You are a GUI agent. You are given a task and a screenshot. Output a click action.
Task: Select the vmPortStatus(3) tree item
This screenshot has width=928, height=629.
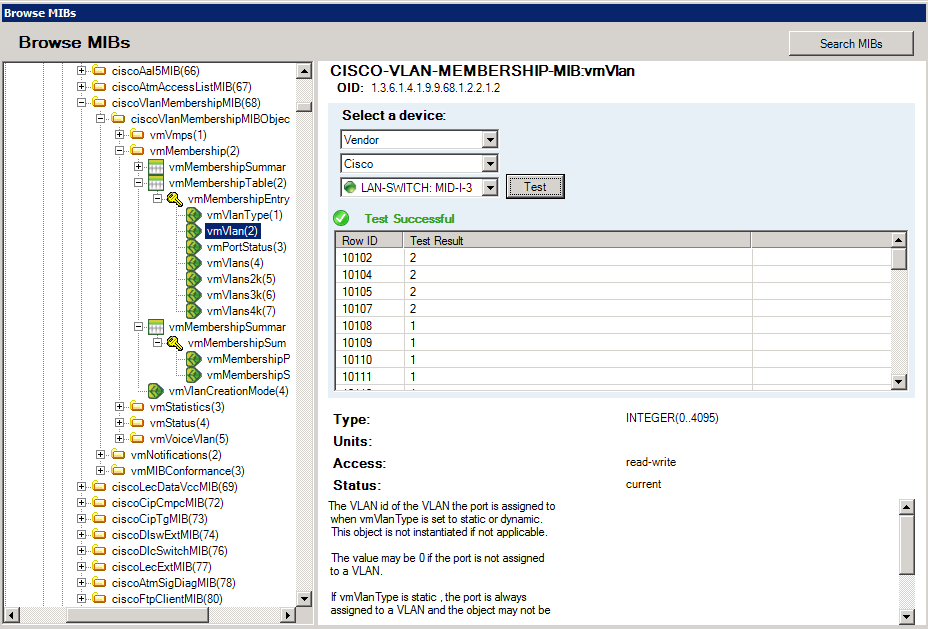(246, 247)
